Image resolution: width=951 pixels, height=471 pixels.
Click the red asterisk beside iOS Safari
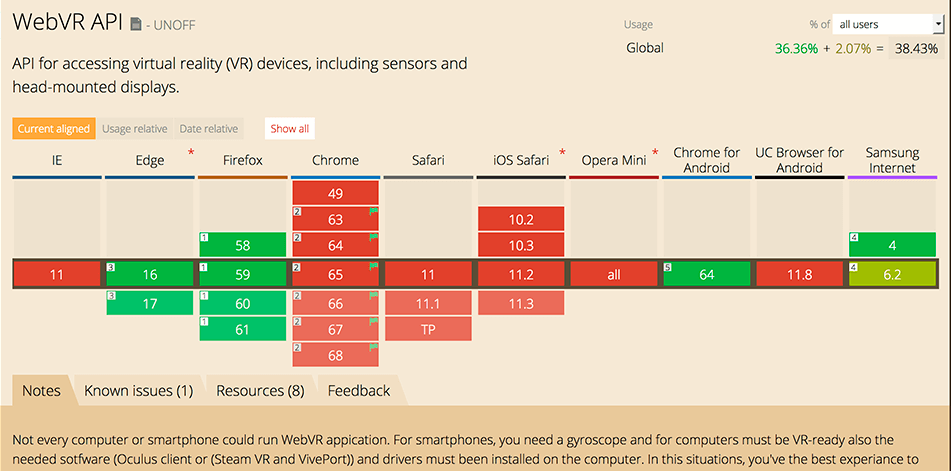[x=562, y=153]
